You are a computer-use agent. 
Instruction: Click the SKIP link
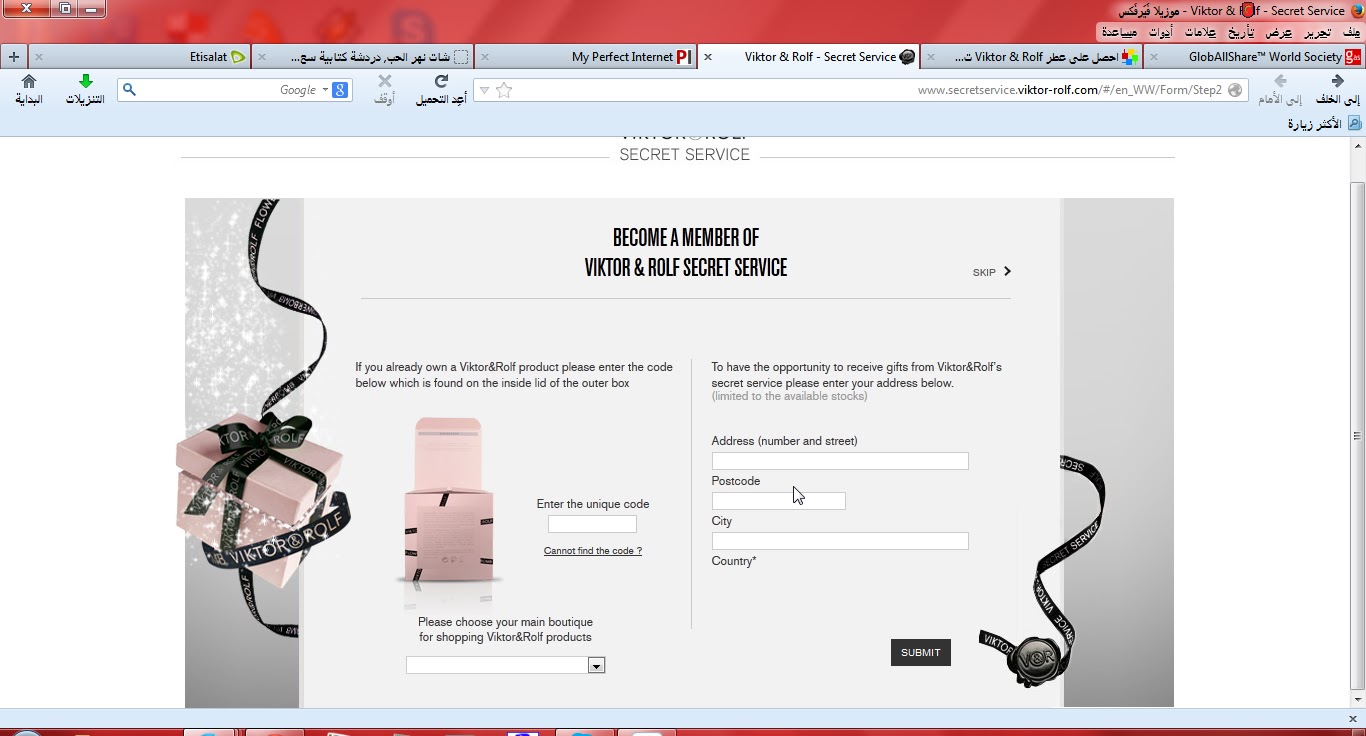pos(984,272)
